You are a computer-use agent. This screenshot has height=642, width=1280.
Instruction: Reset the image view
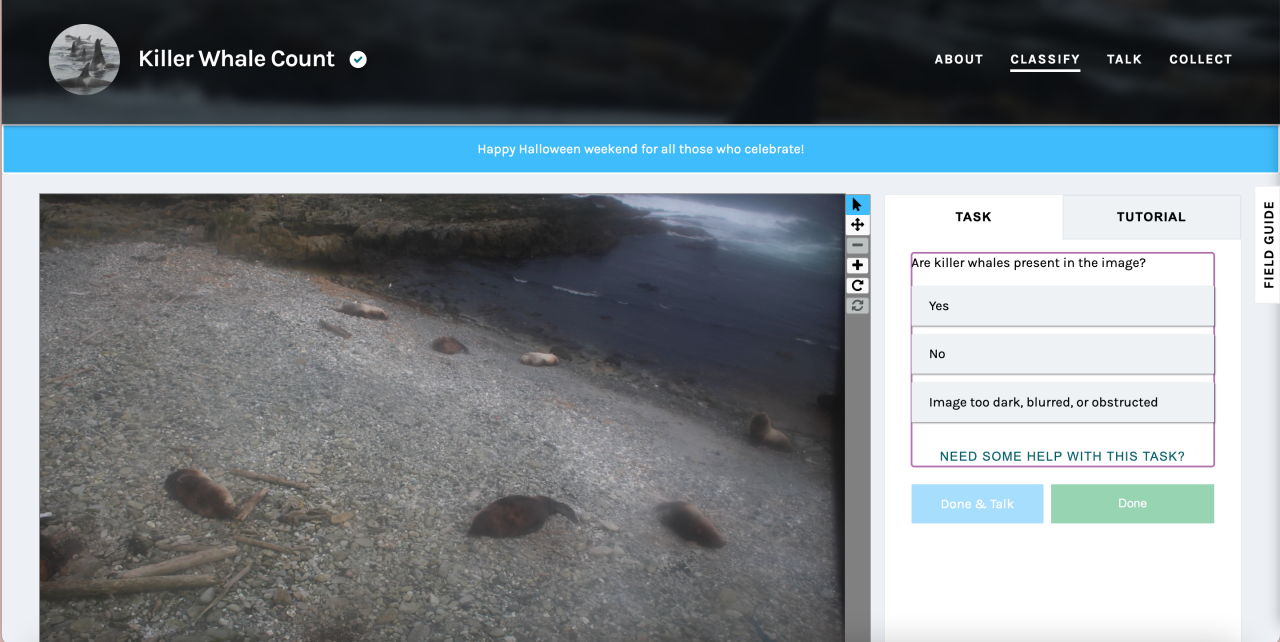click(x=857, y=305)
